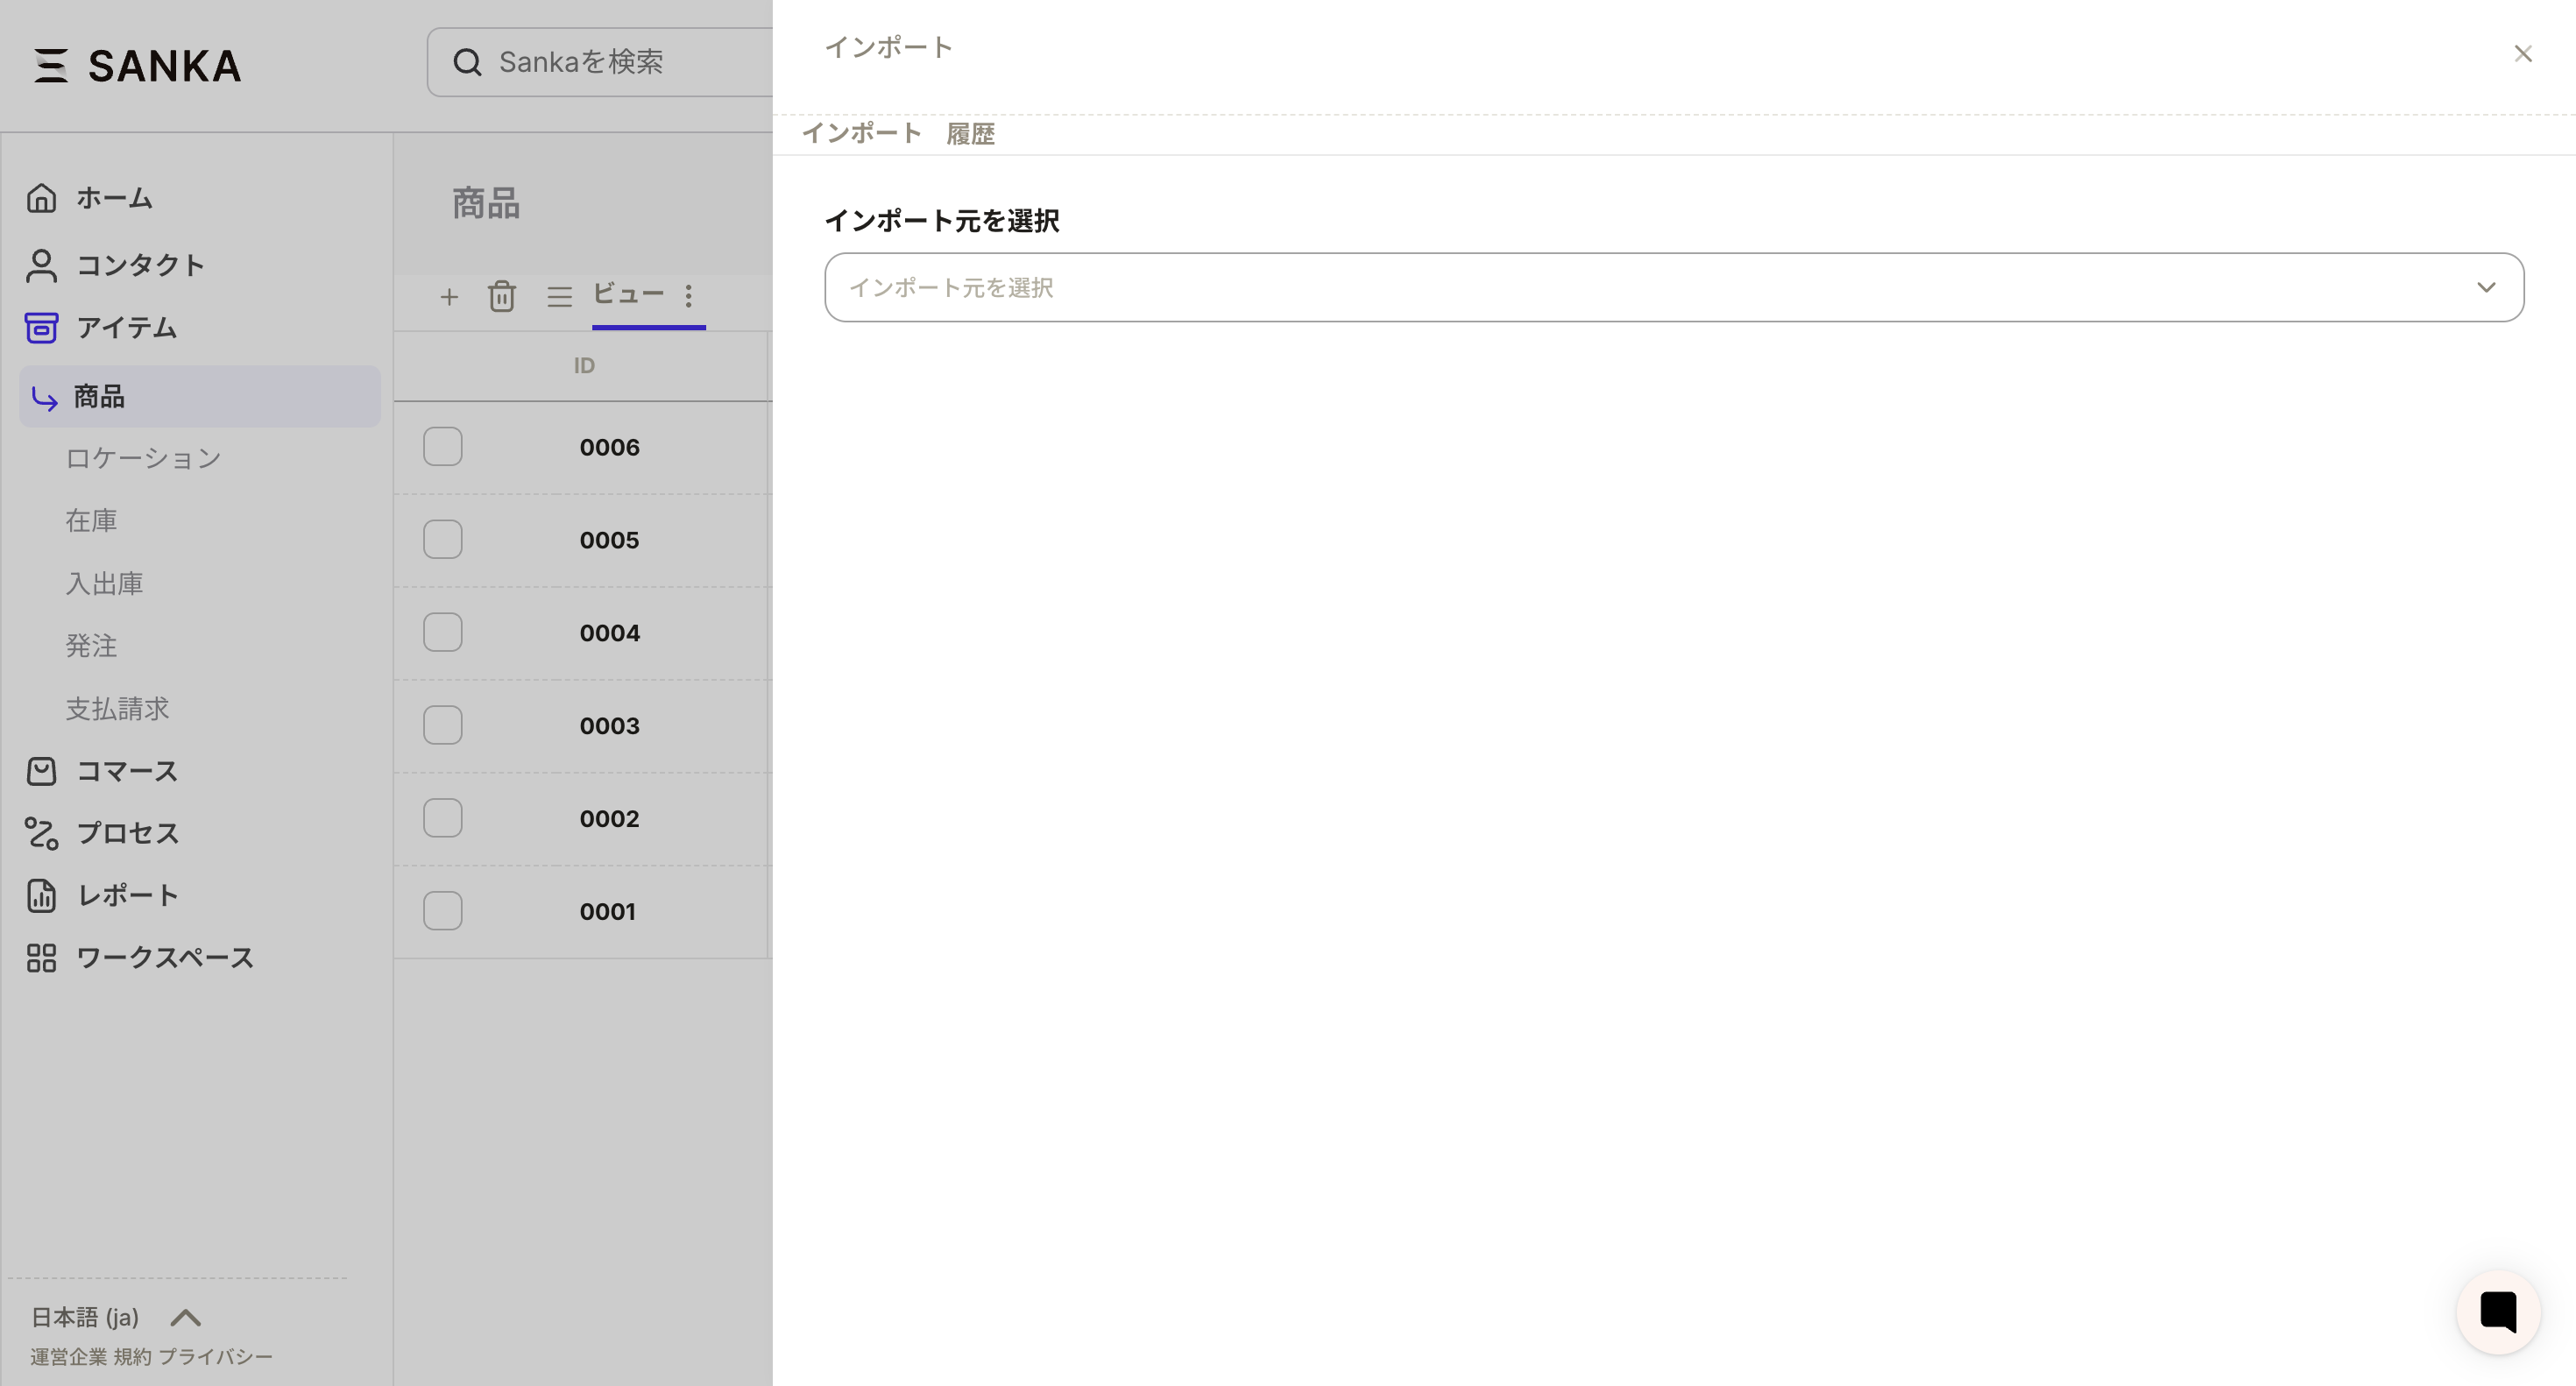Open the プロセス workflow icon
Viewport: 2576px width, 1386px height.
click(x=41, y=833)
